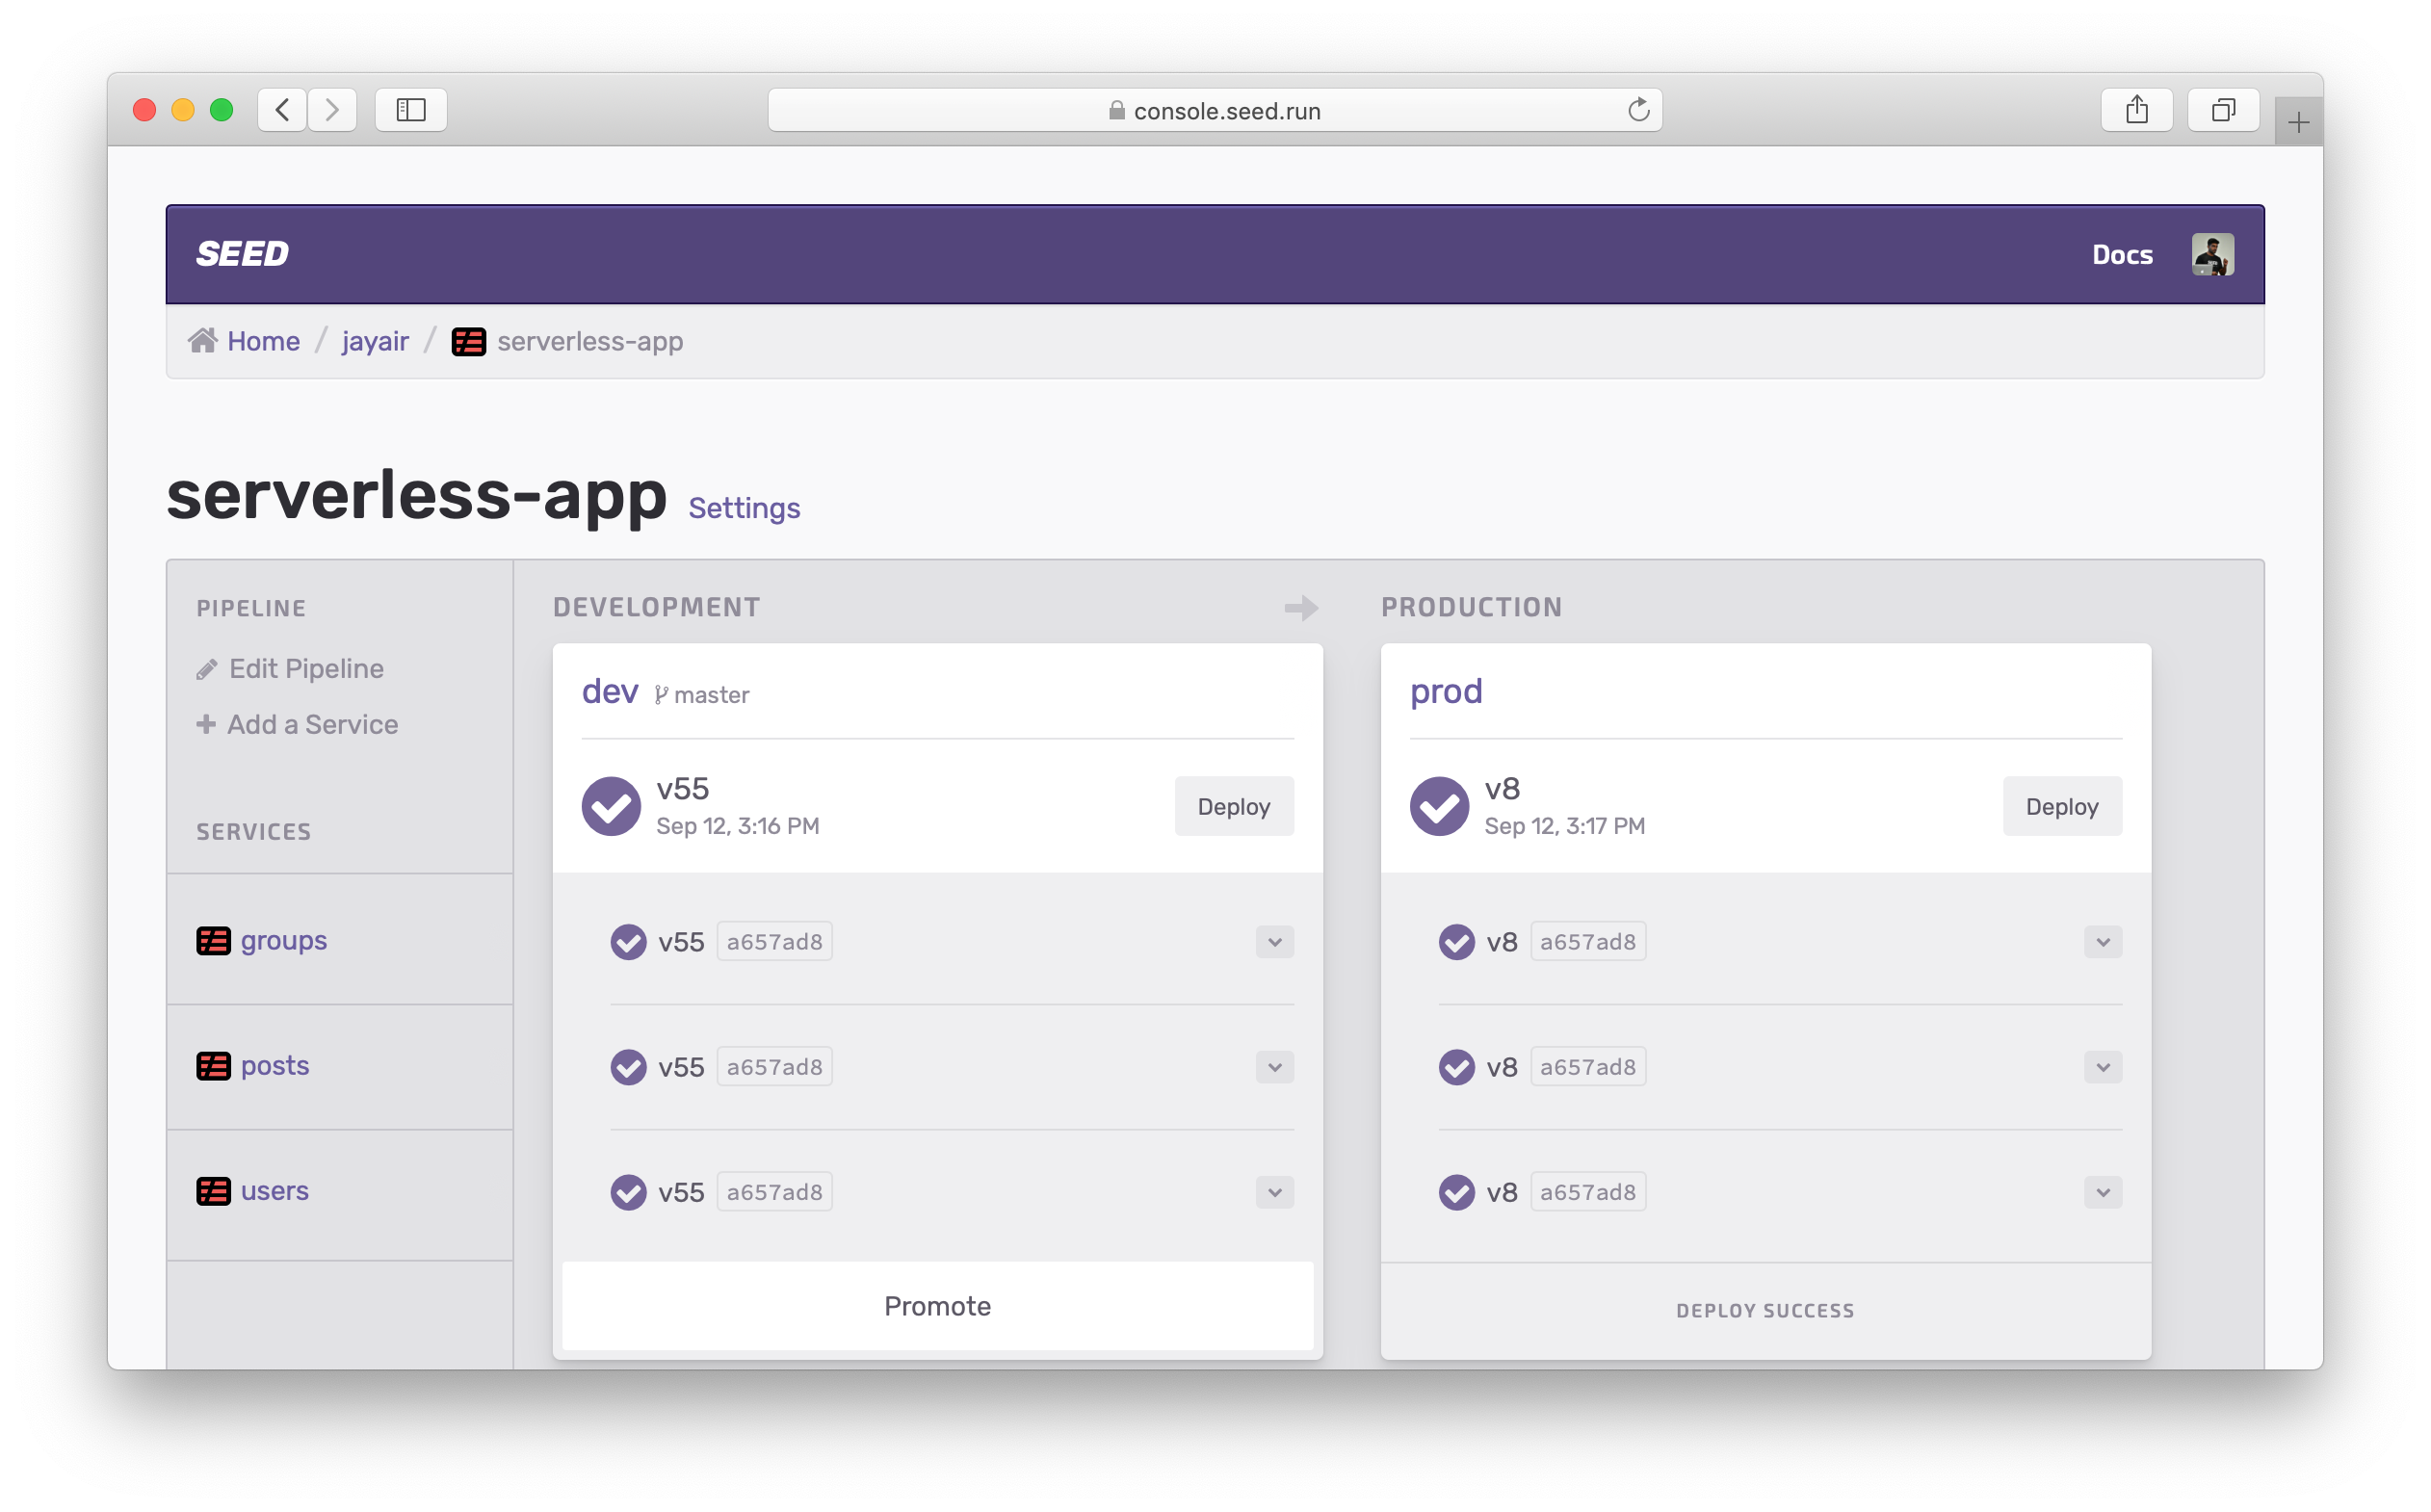
Task: Open the posts service
Action: click(274, 1065)
